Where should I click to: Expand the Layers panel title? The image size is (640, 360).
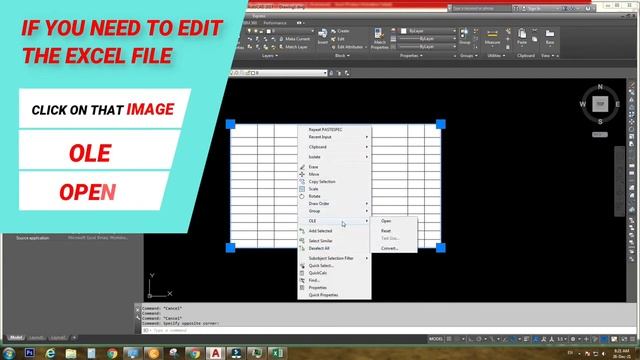click(x=270, y=56)
